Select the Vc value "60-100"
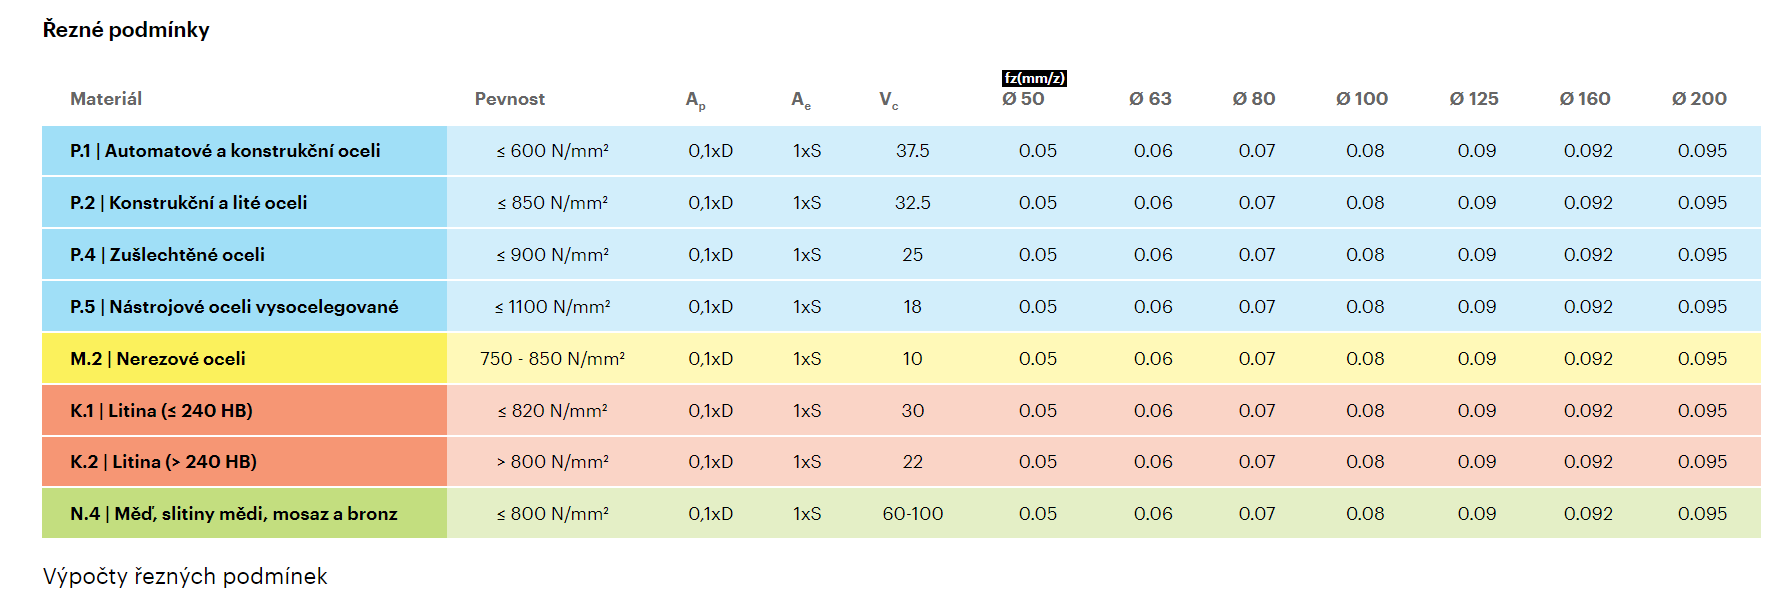 pyautogui.click(x=912, y=514)
